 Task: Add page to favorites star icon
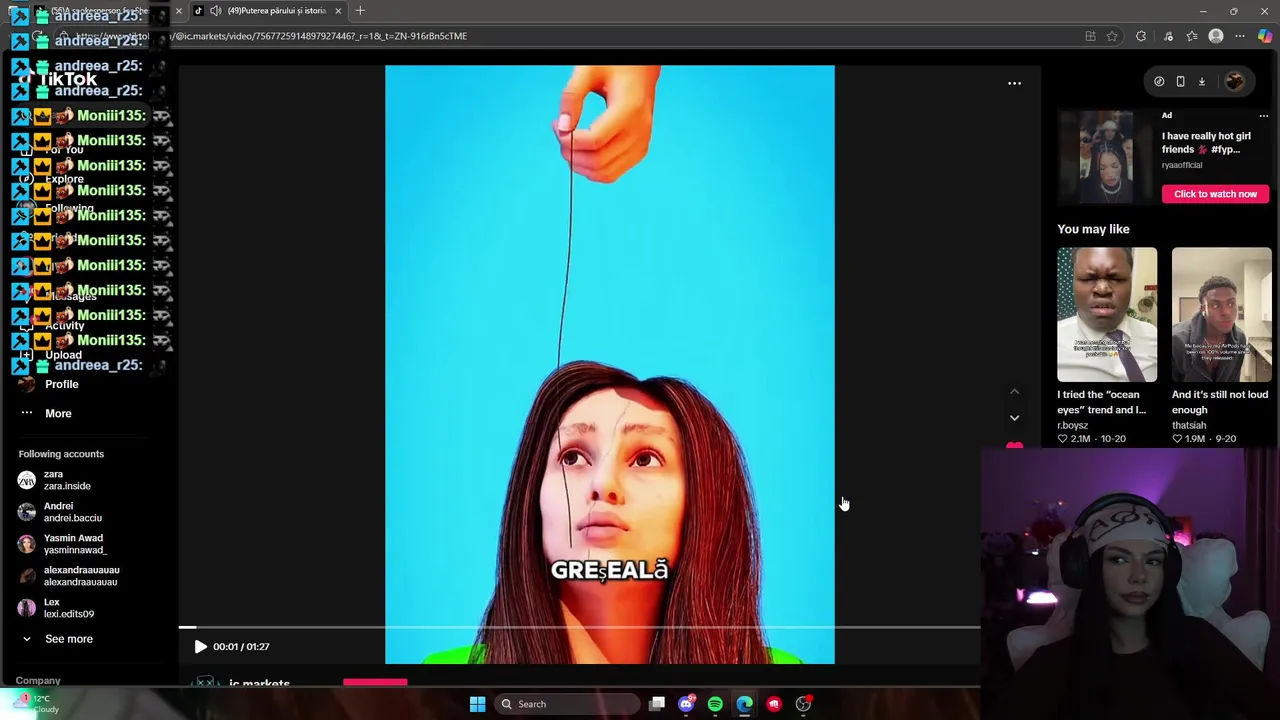1112,36
